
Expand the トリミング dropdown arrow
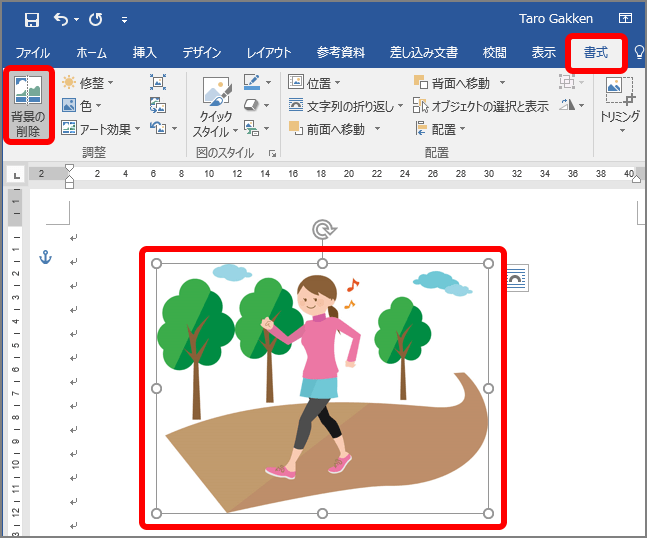point(622,131)
